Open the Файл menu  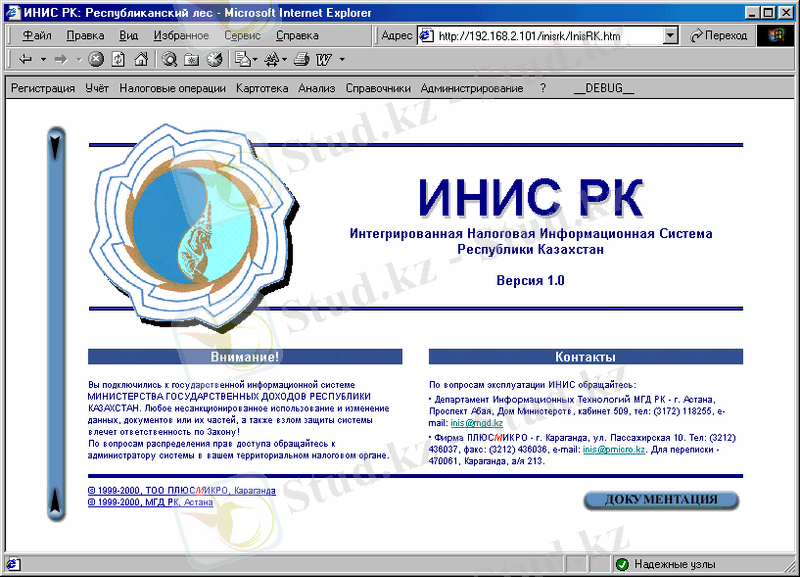(37, 36)
